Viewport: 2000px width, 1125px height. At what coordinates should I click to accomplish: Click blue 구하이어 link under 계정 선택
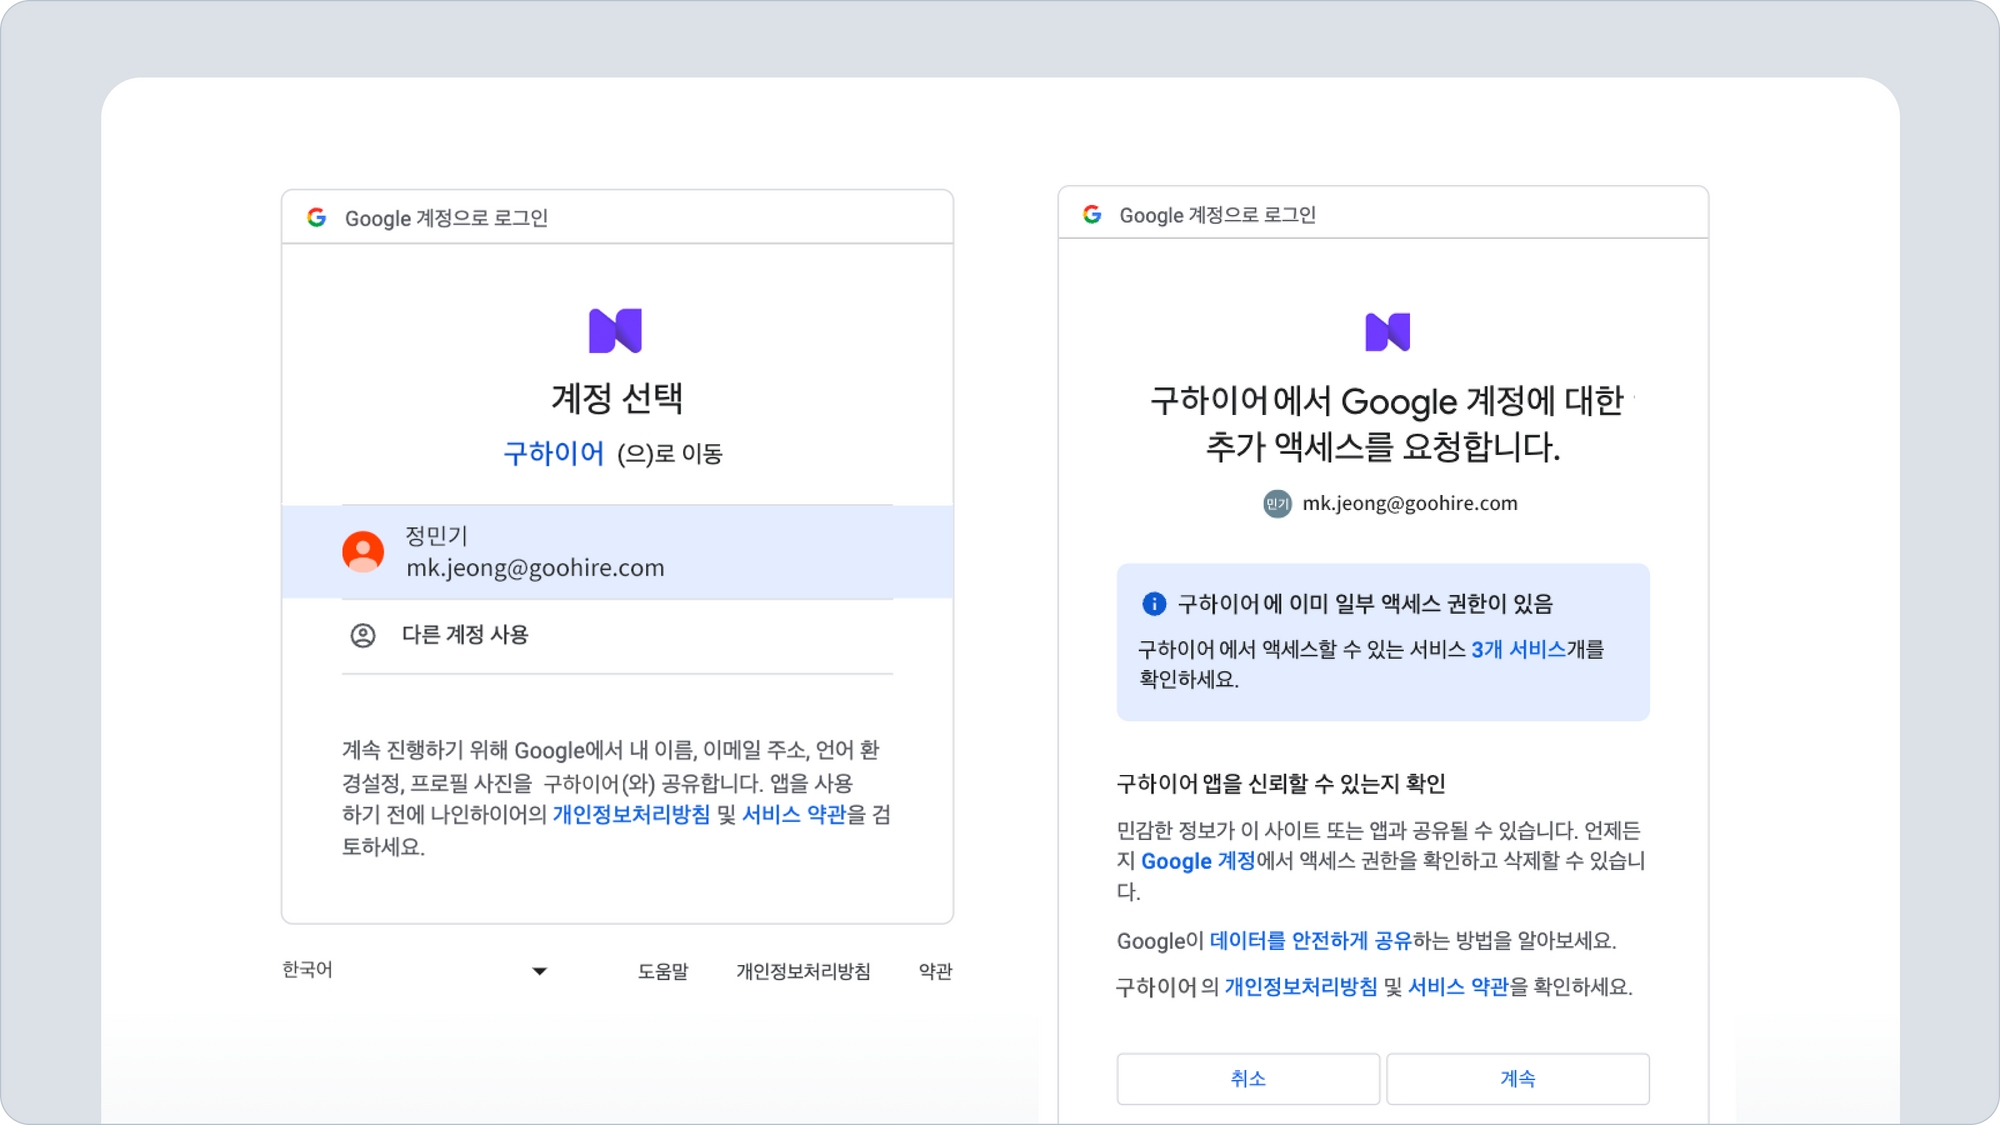point(553,453)
